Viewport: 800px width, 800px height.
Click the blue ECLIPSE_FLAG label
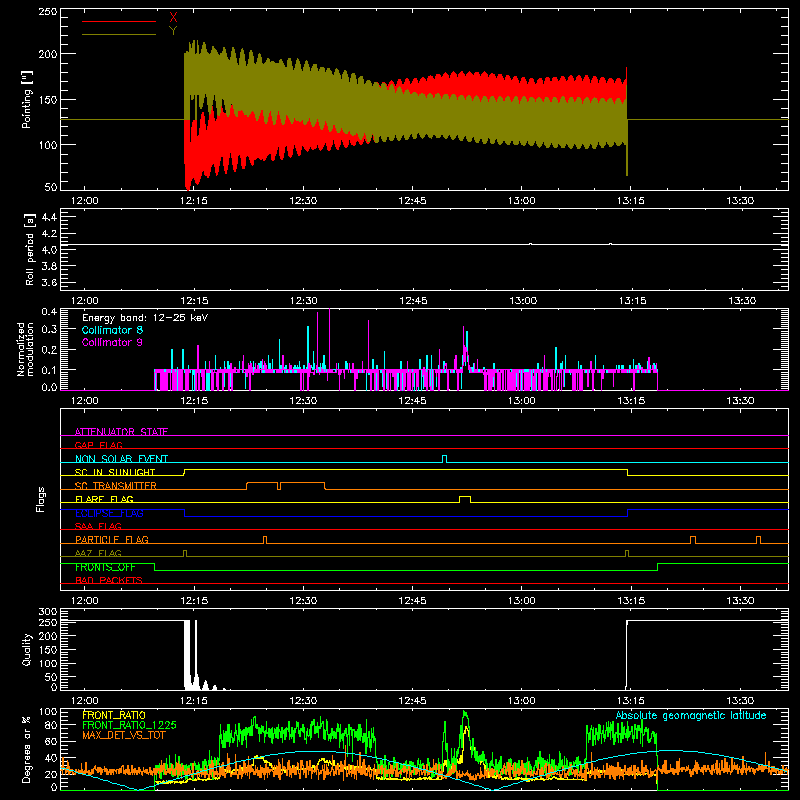(109, 513)
